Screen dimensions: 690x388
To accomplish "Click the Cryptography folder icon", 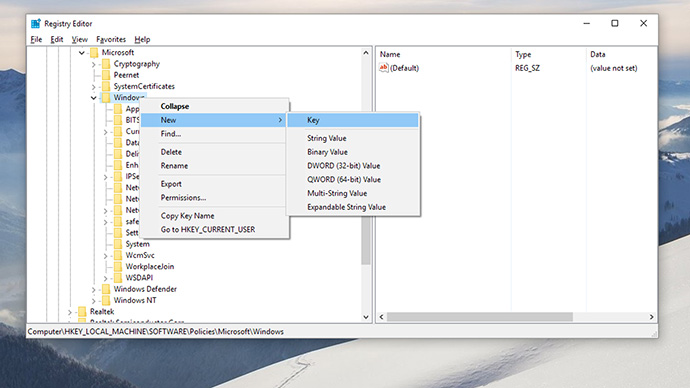I will click(106, 64).
